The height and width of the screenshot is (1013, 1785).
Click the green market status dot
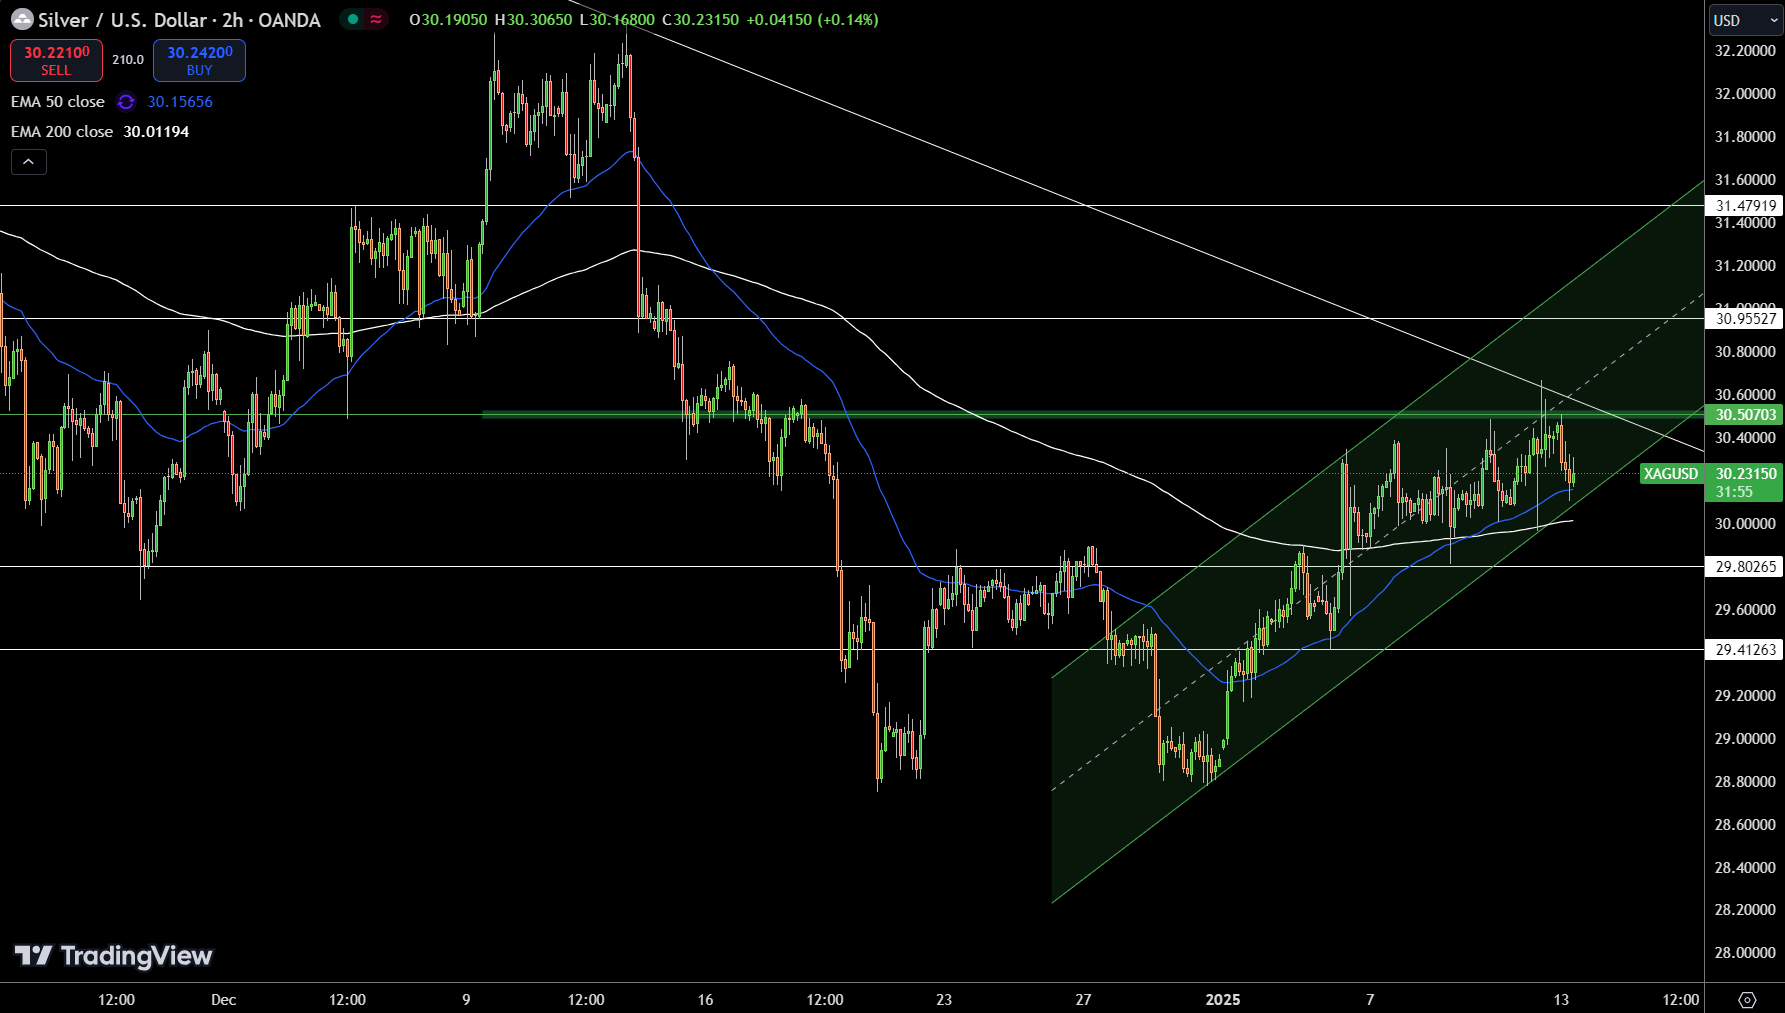pyautogui.click(x=353, y=19)
